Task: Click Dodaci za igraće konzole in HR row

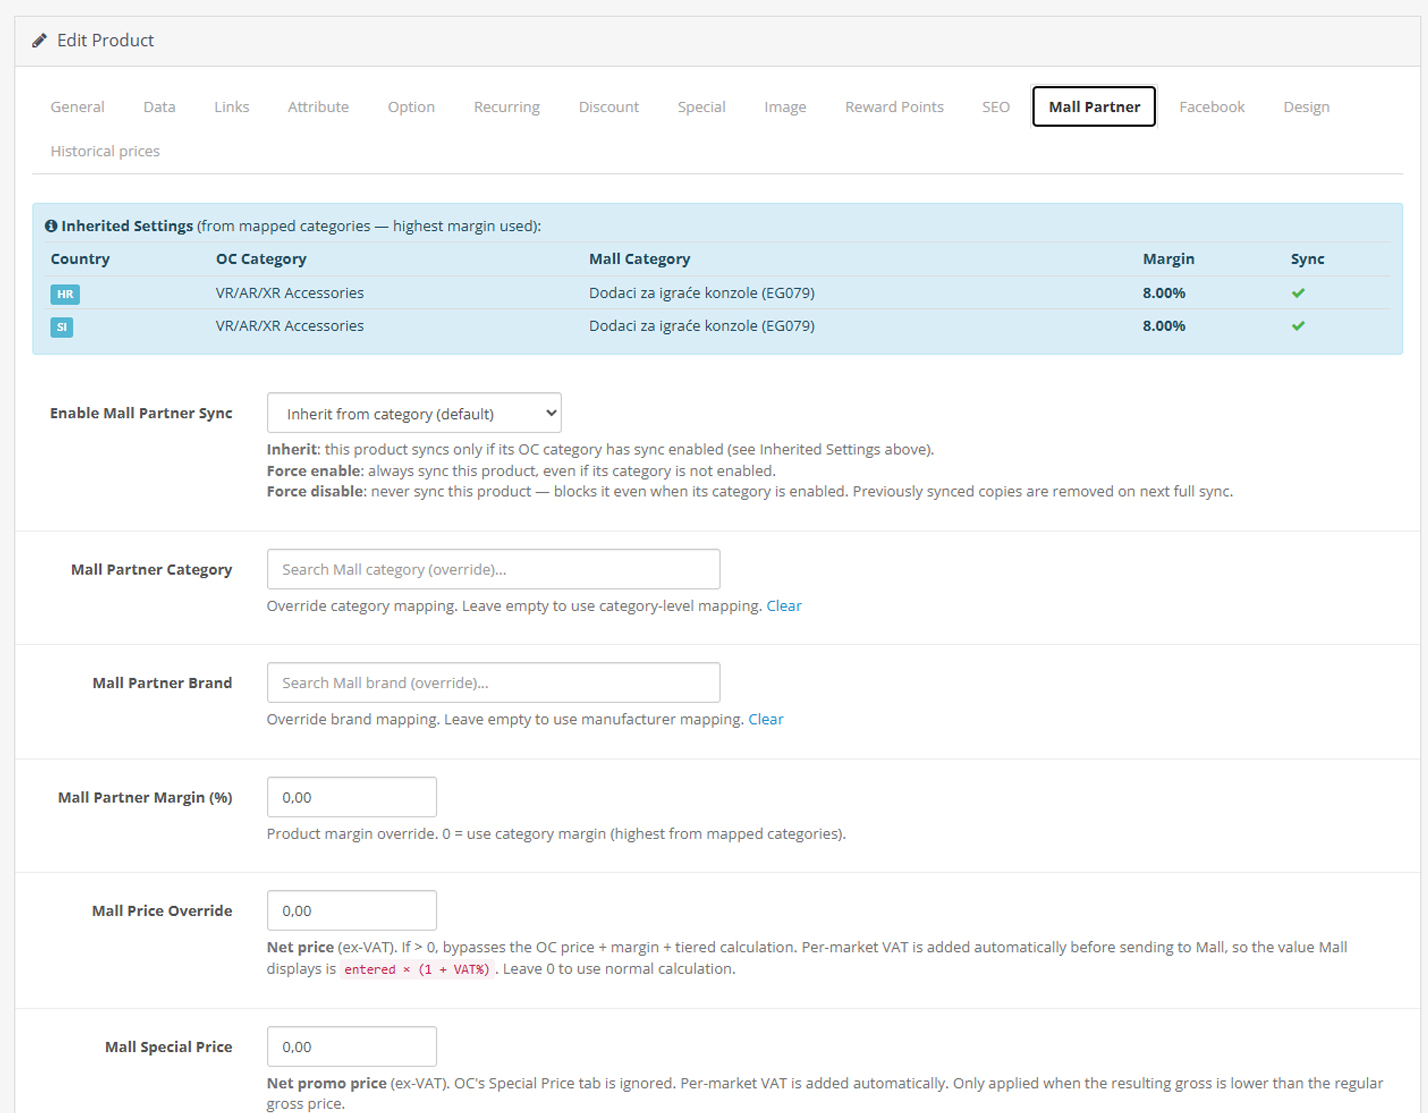Action: (702, 293)
